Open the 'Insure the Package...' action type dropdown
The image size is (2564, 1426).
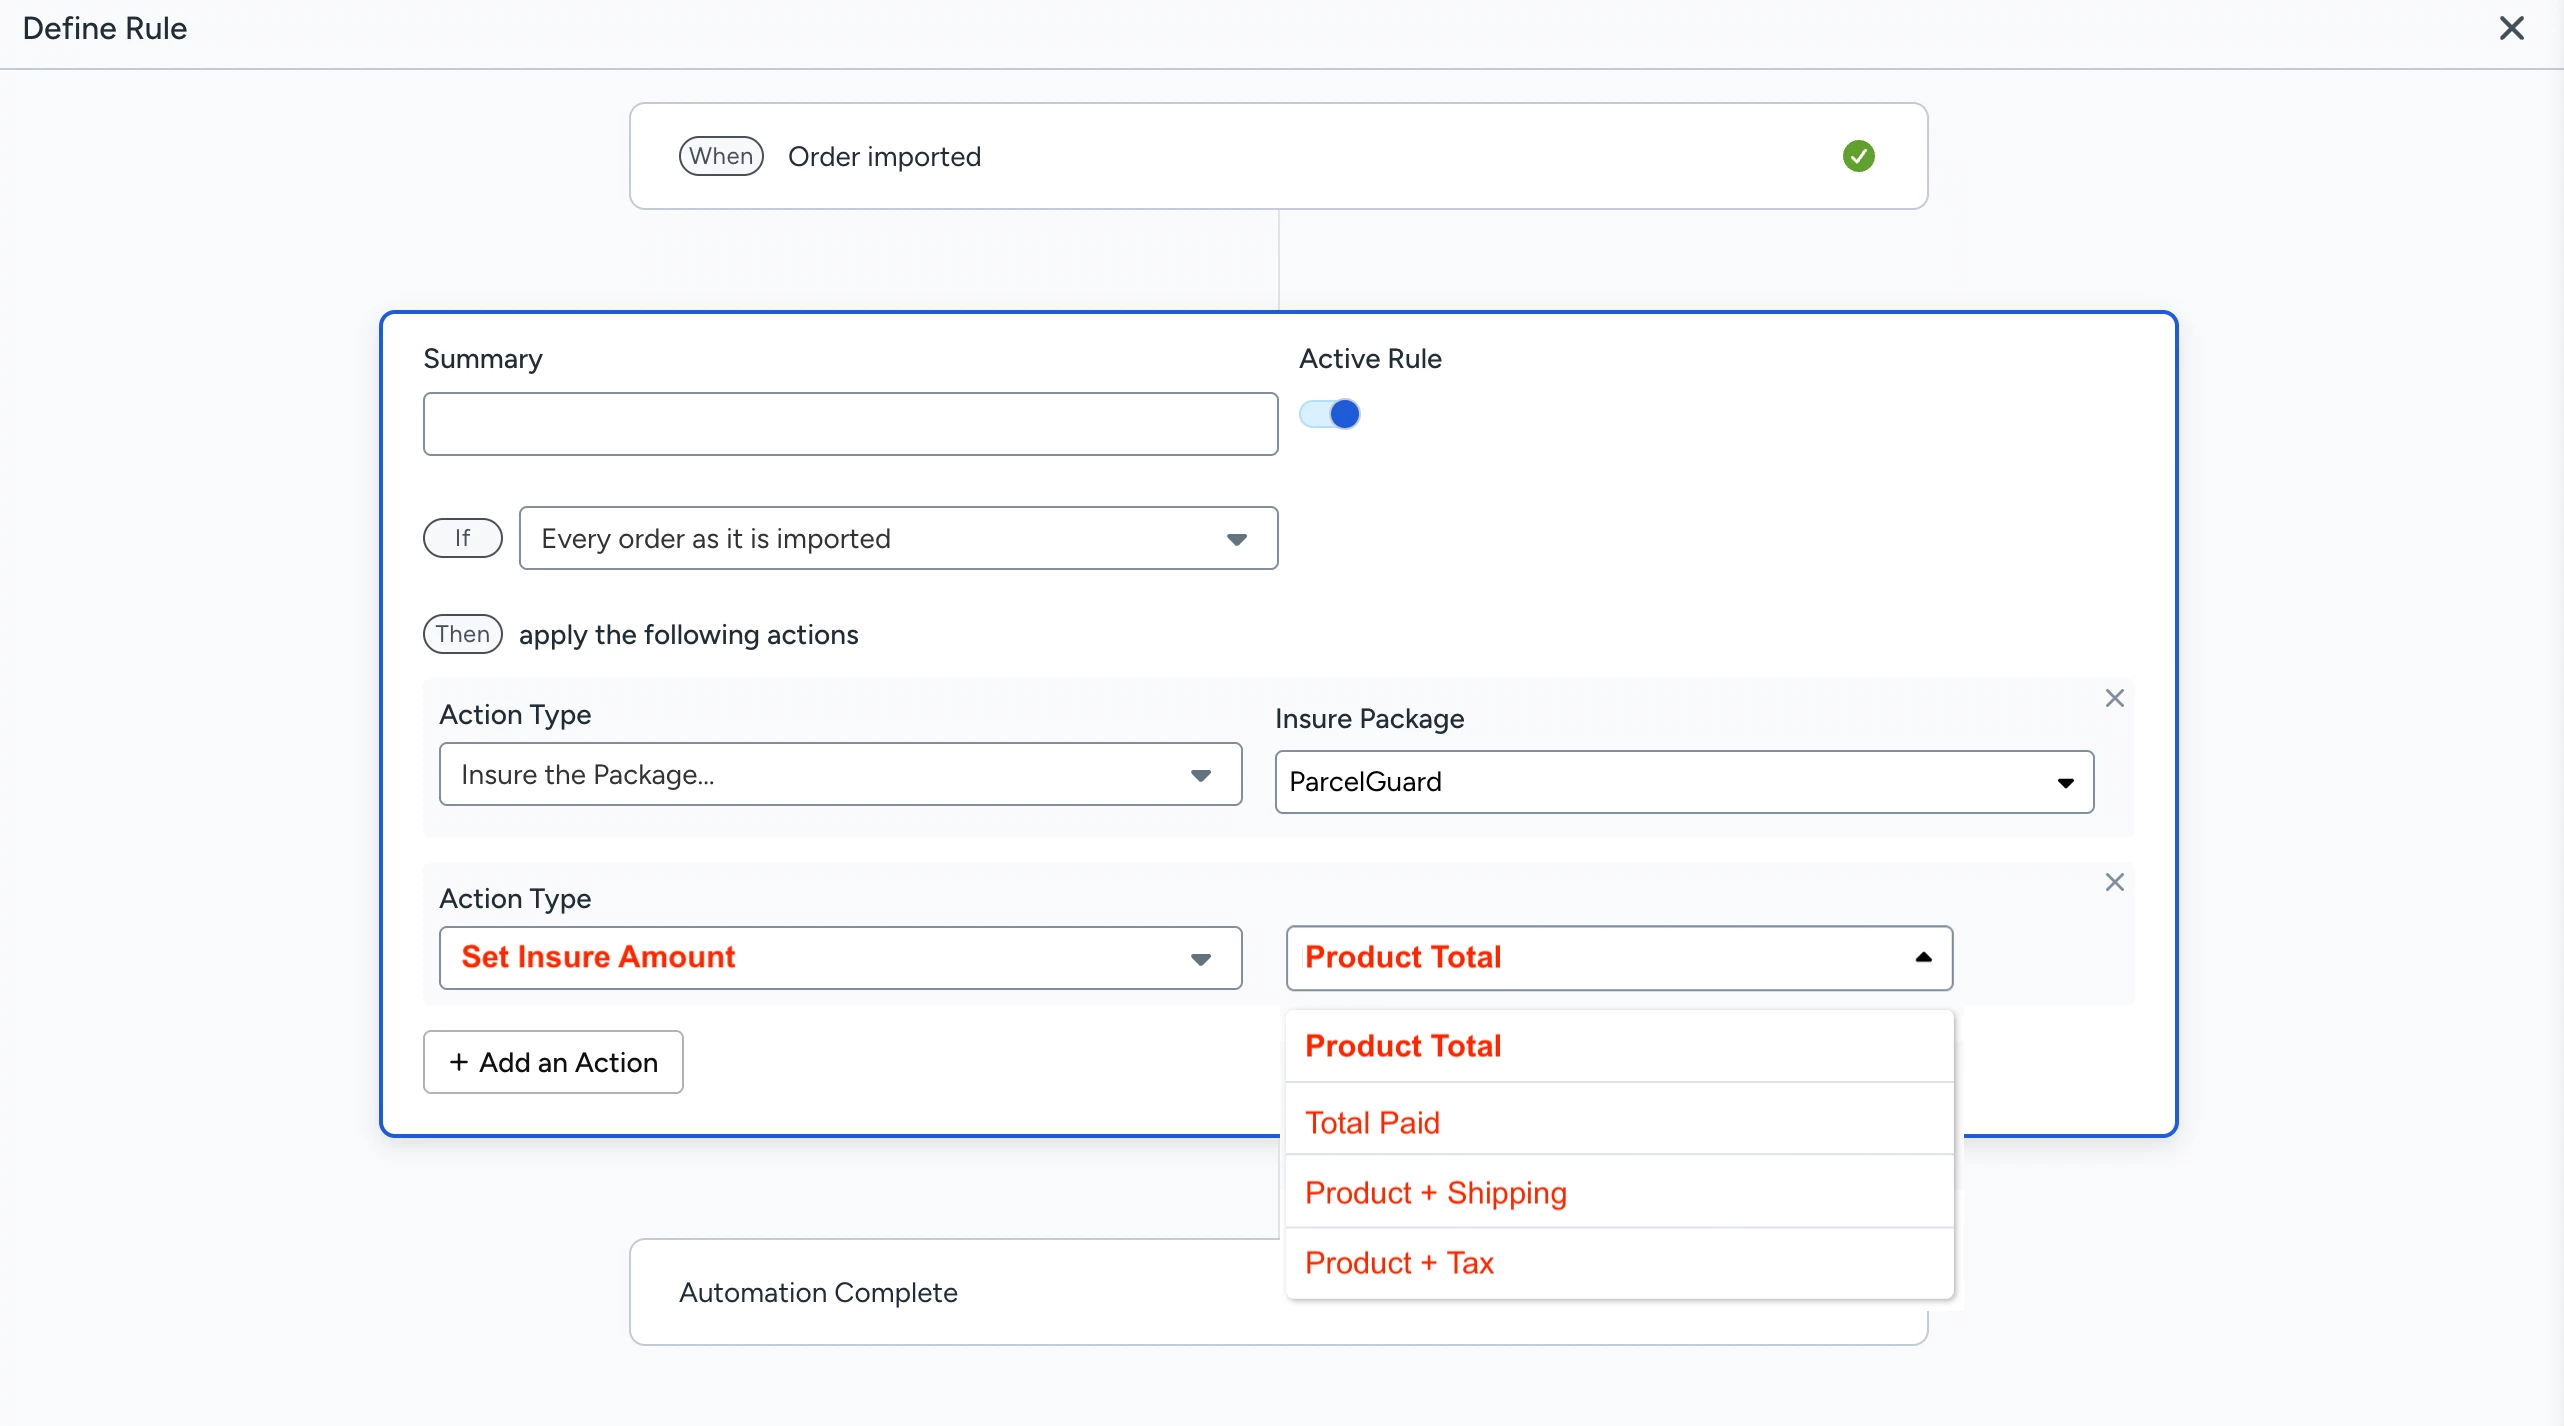tap(840, 774)
